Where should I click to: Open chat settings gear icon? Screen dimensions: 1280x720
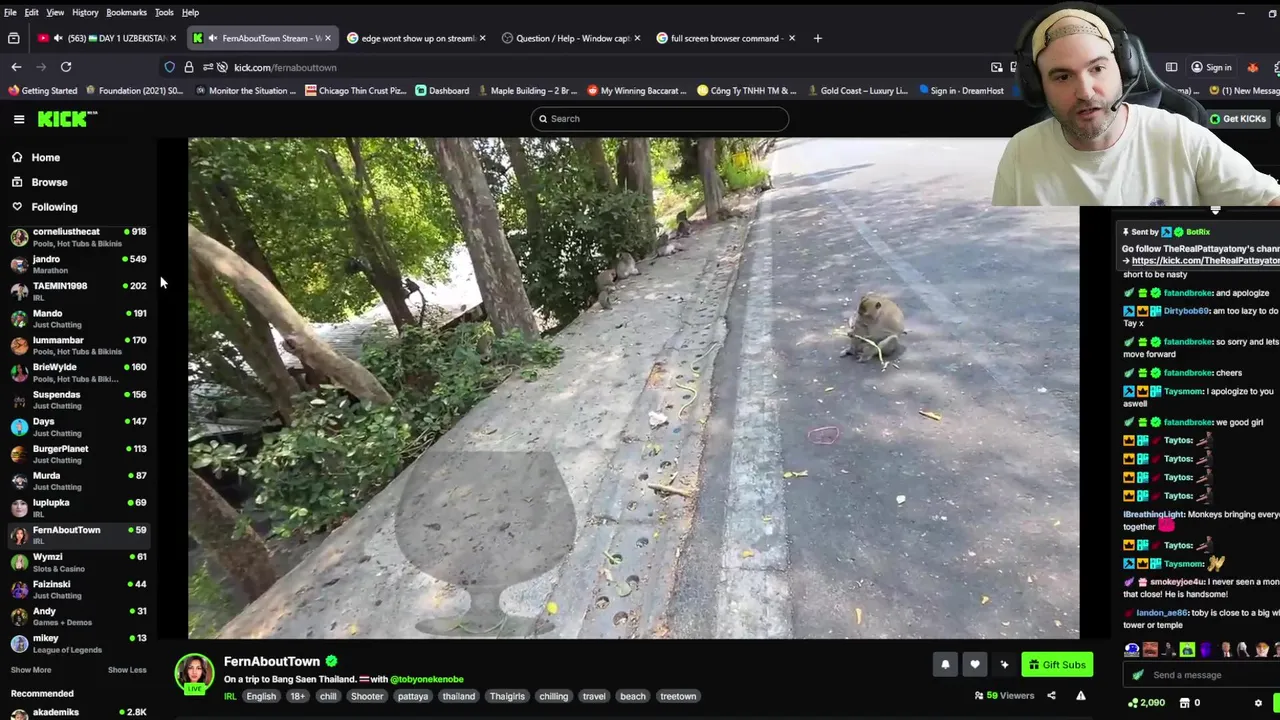tap(1258, 703)
